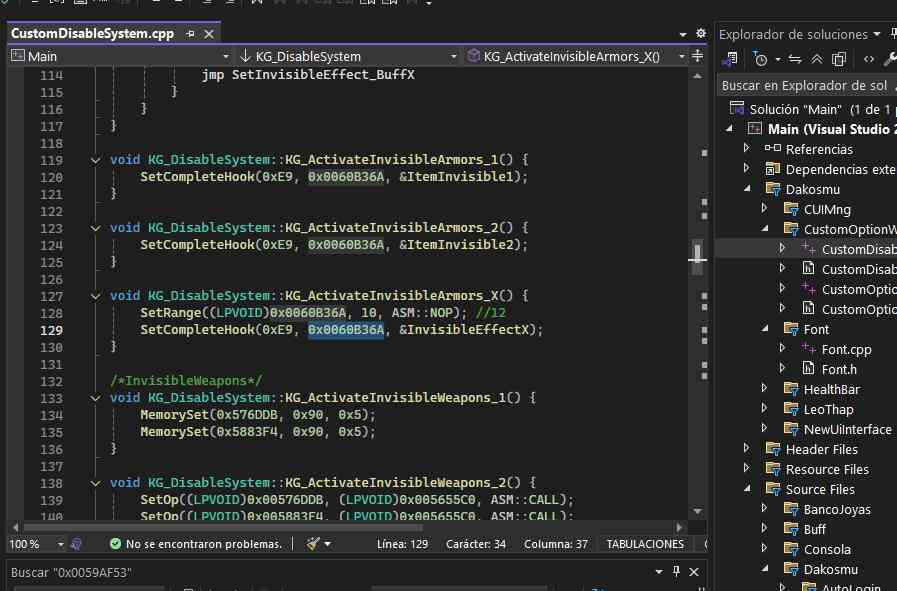Collapse the Main project node
The height and width of the screenshot is (591, 897).
point(729,129)
